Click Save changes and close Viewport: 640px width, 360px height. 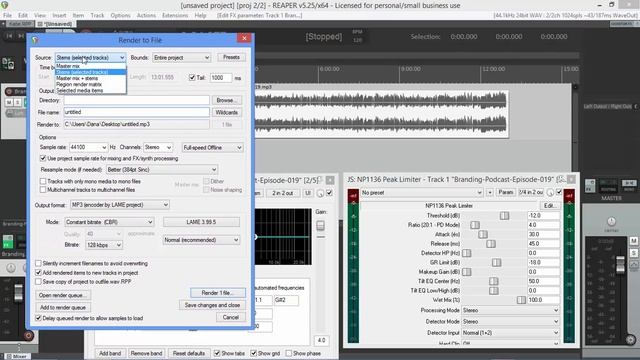pos(212,305)
